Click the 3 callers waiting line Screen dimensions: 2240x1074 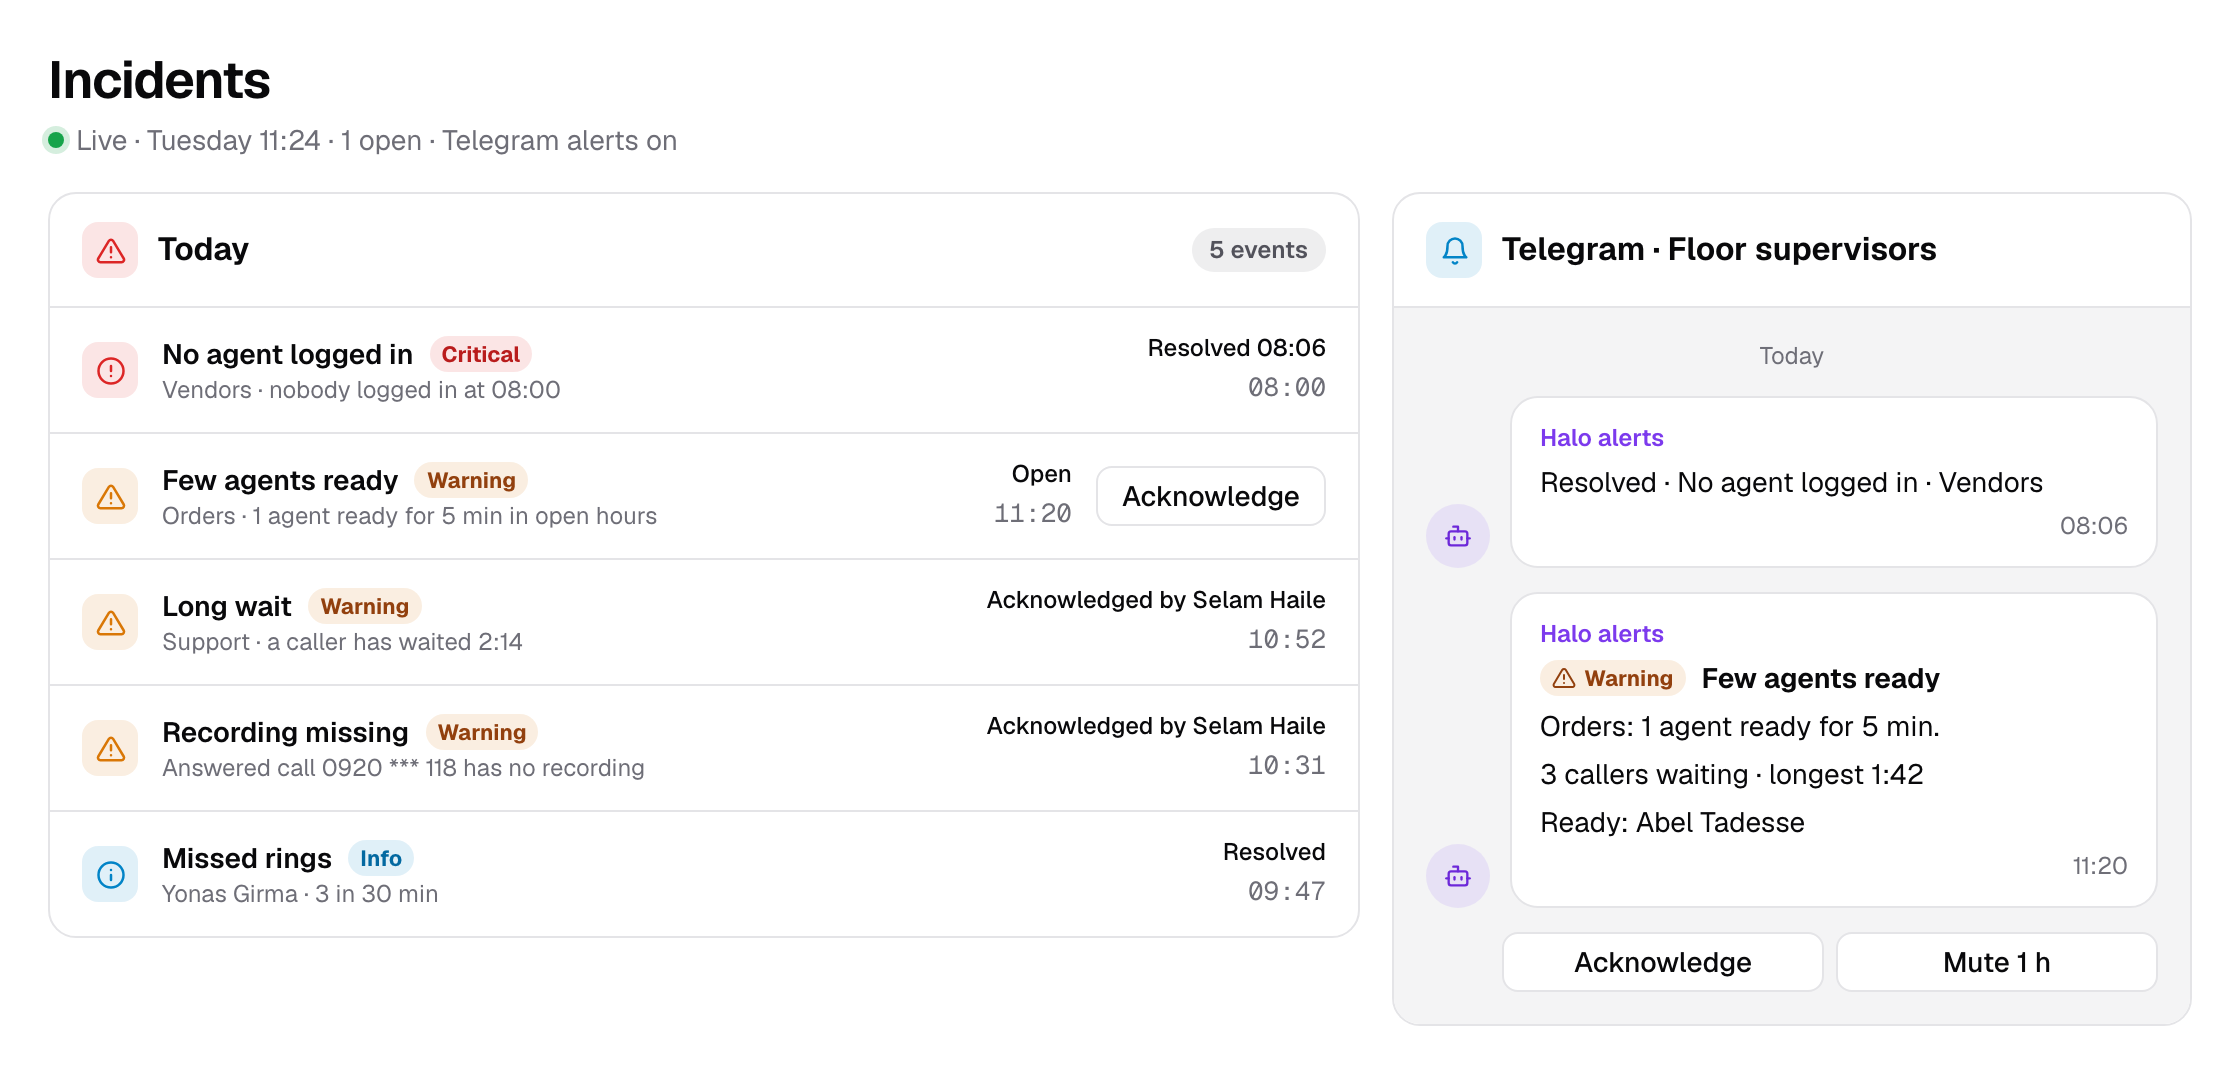1731,774
